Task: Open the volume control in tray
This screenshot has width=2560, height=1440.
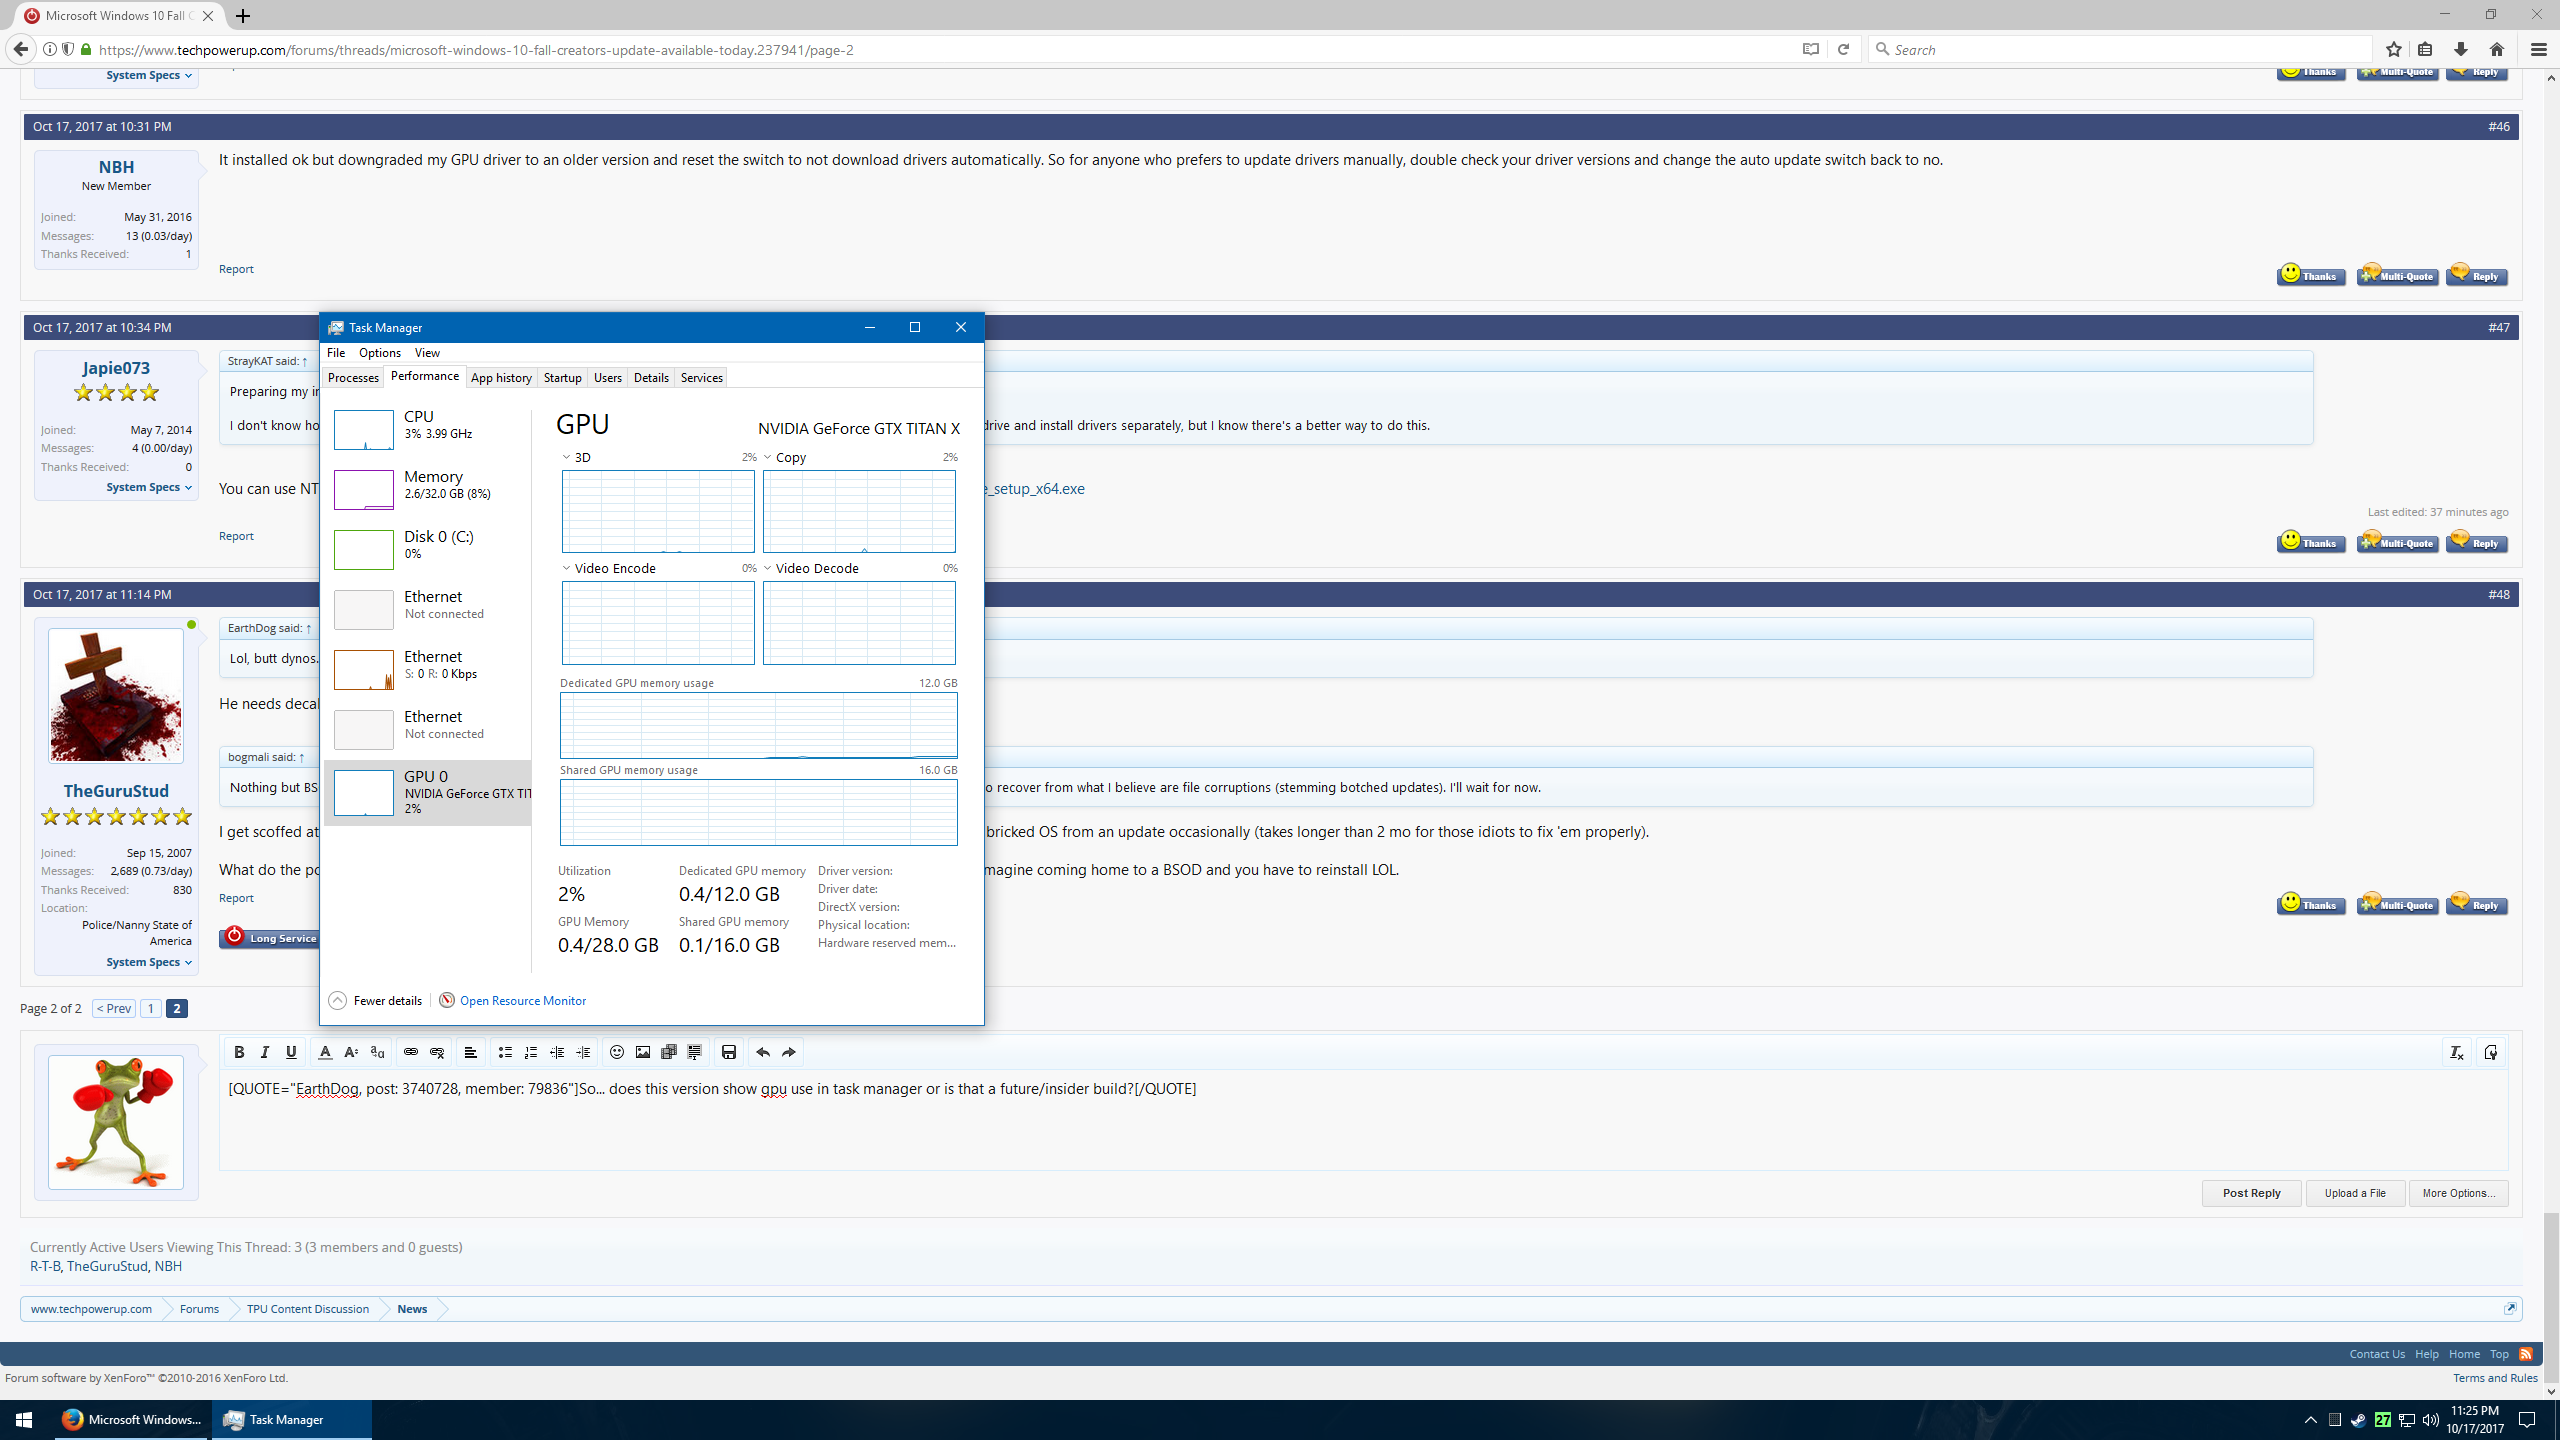Action: click(2430, 1420)
